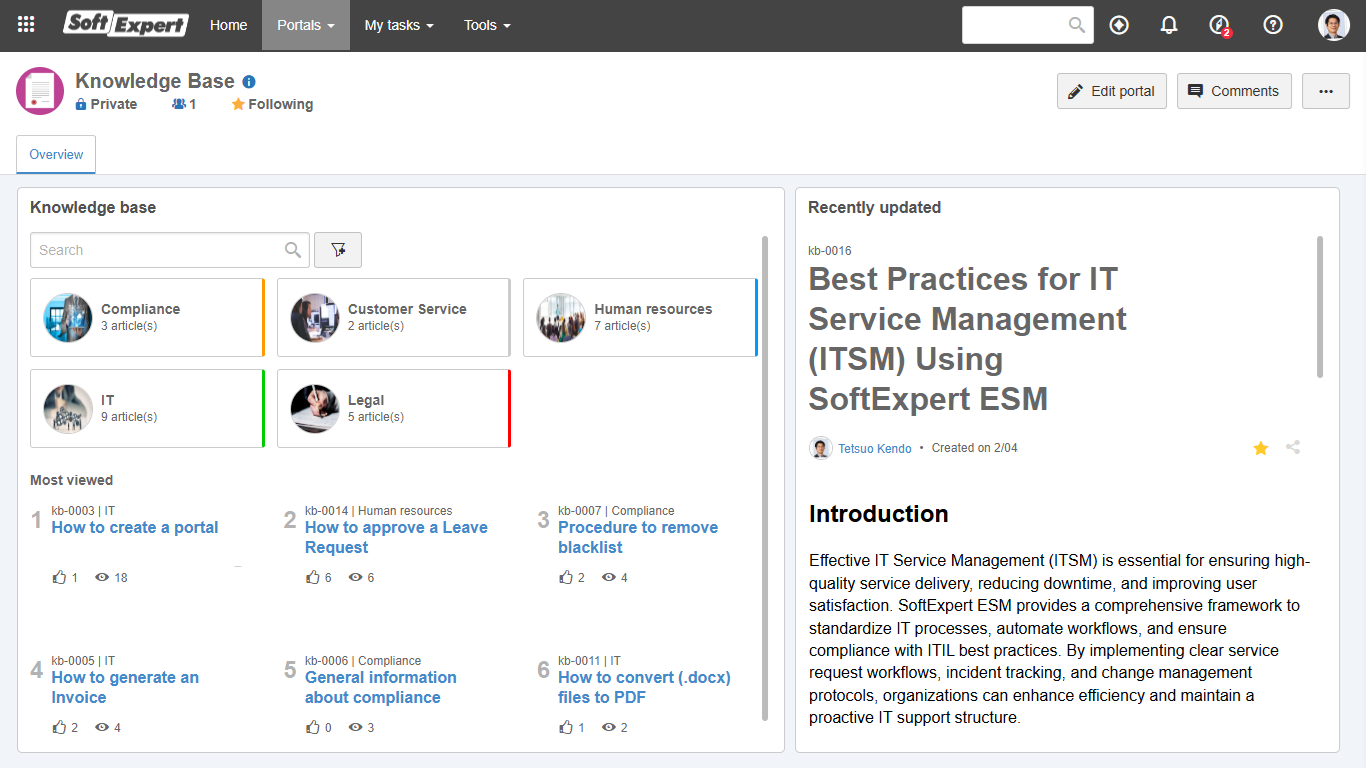Click the Knowledge Base portal logo
This screenshot has height=768, width=1366.
(x=40, y=91)
